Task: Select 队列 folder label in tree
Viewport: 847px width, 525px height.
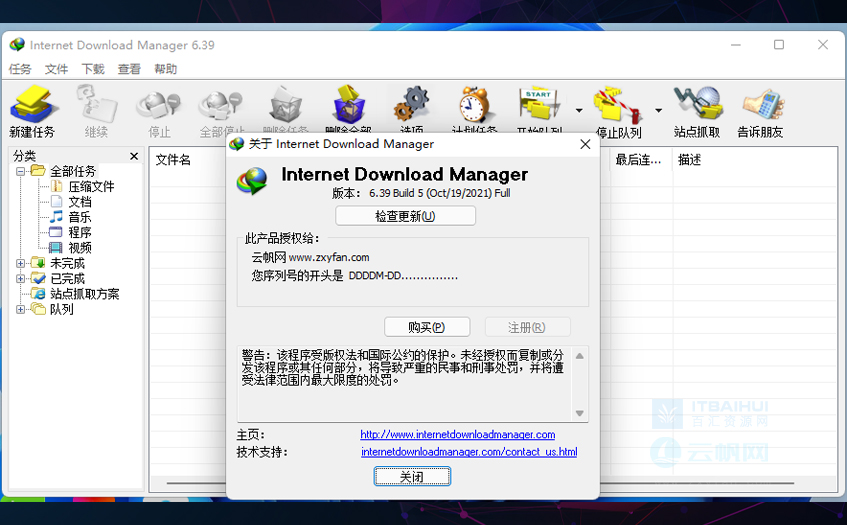Action: 62,309
